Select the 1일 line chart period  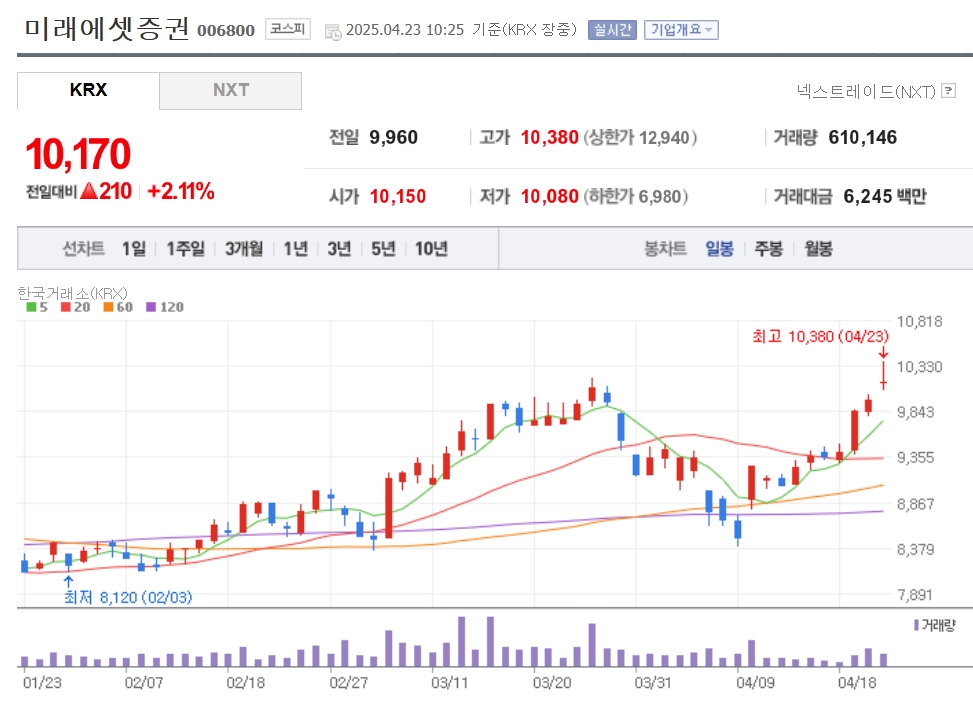134,249
